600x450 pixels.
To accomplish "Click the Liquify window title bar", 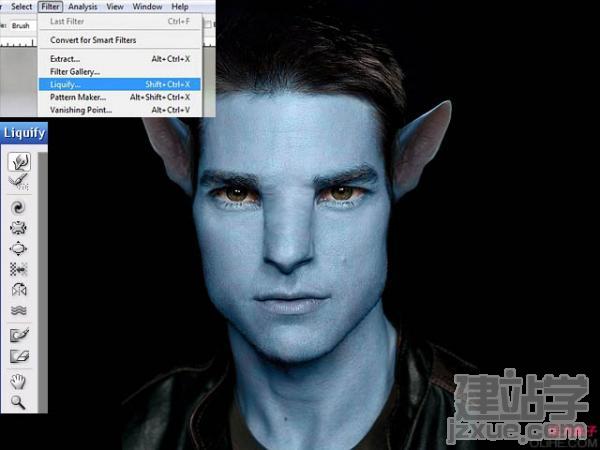I will pyautogui.click(x=24, y=133).
